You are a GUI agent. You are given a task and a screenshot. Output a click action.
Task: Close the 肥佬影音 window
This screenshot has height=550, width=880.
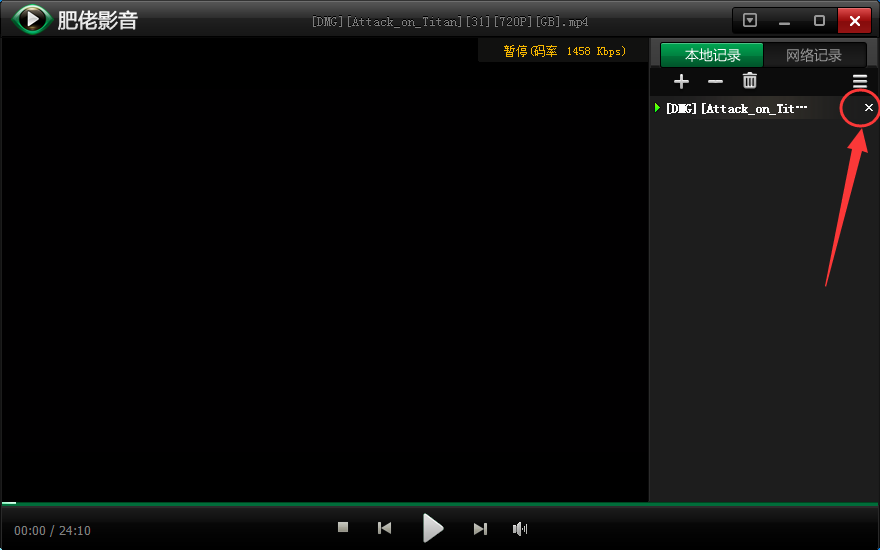[854, 21]
